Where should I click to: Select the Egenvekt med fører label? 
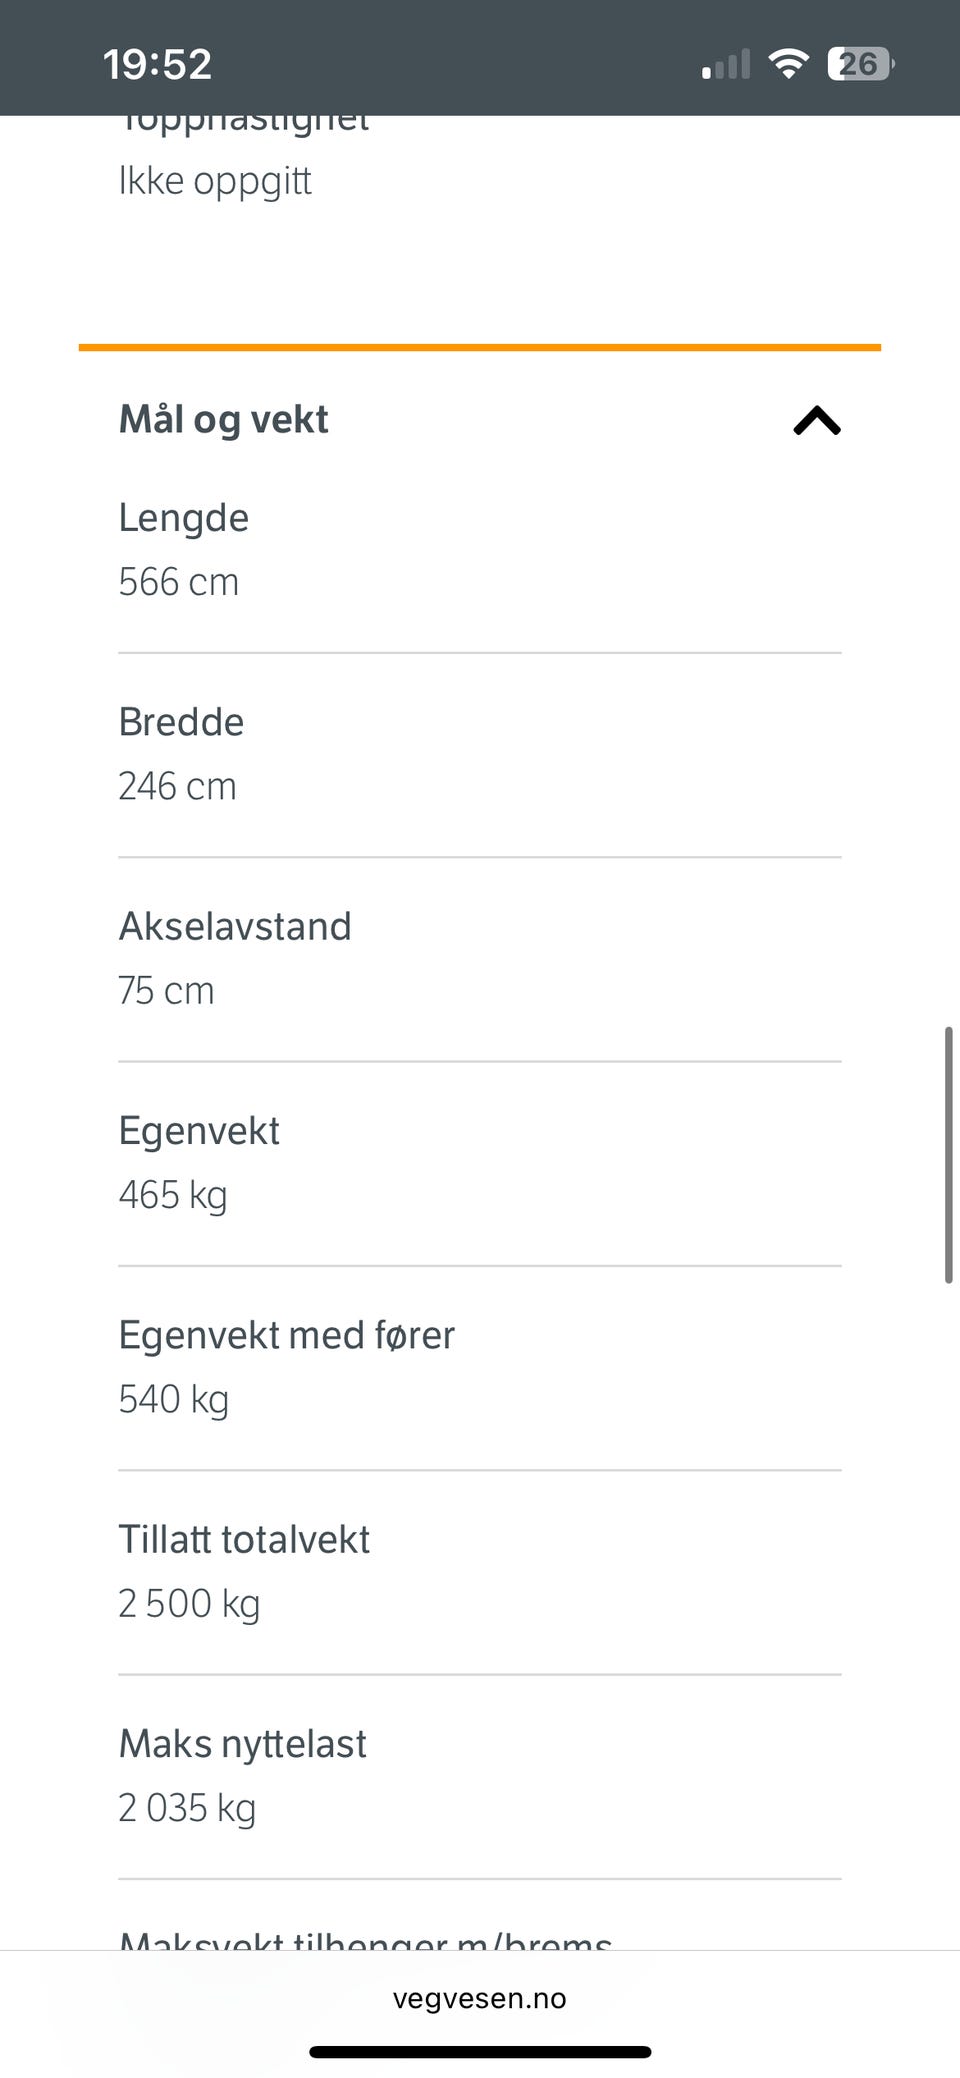coord(286,1335)
